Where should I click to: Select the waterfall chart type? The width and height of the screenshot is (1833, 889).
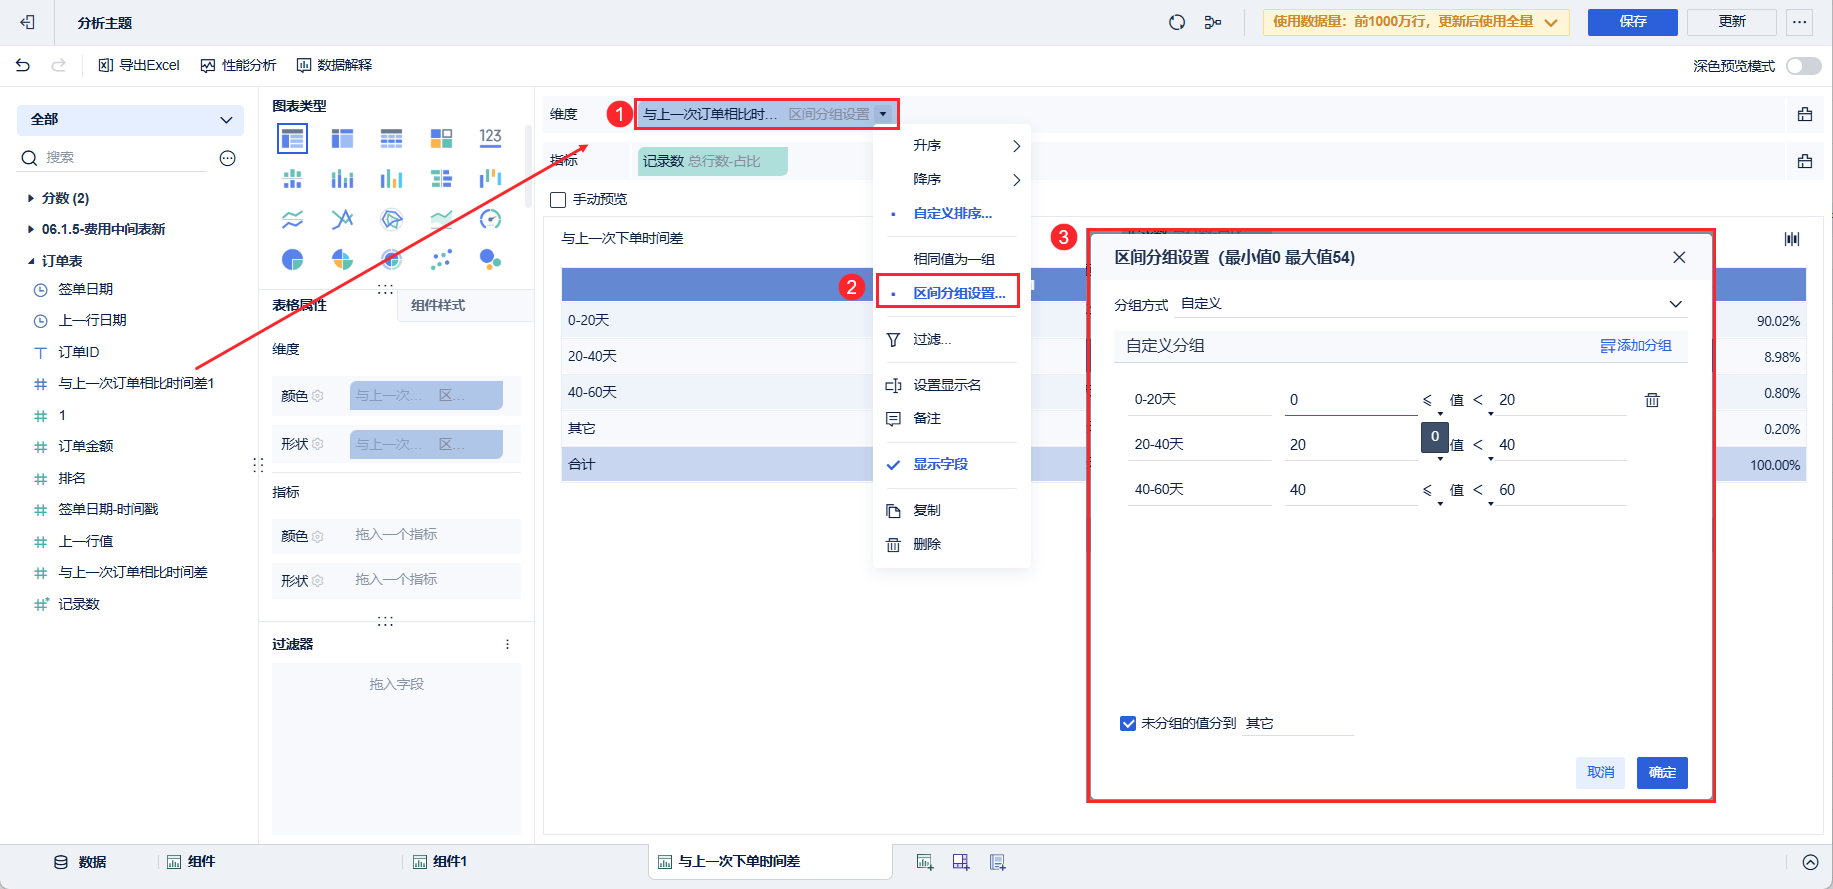pos(490,179)
